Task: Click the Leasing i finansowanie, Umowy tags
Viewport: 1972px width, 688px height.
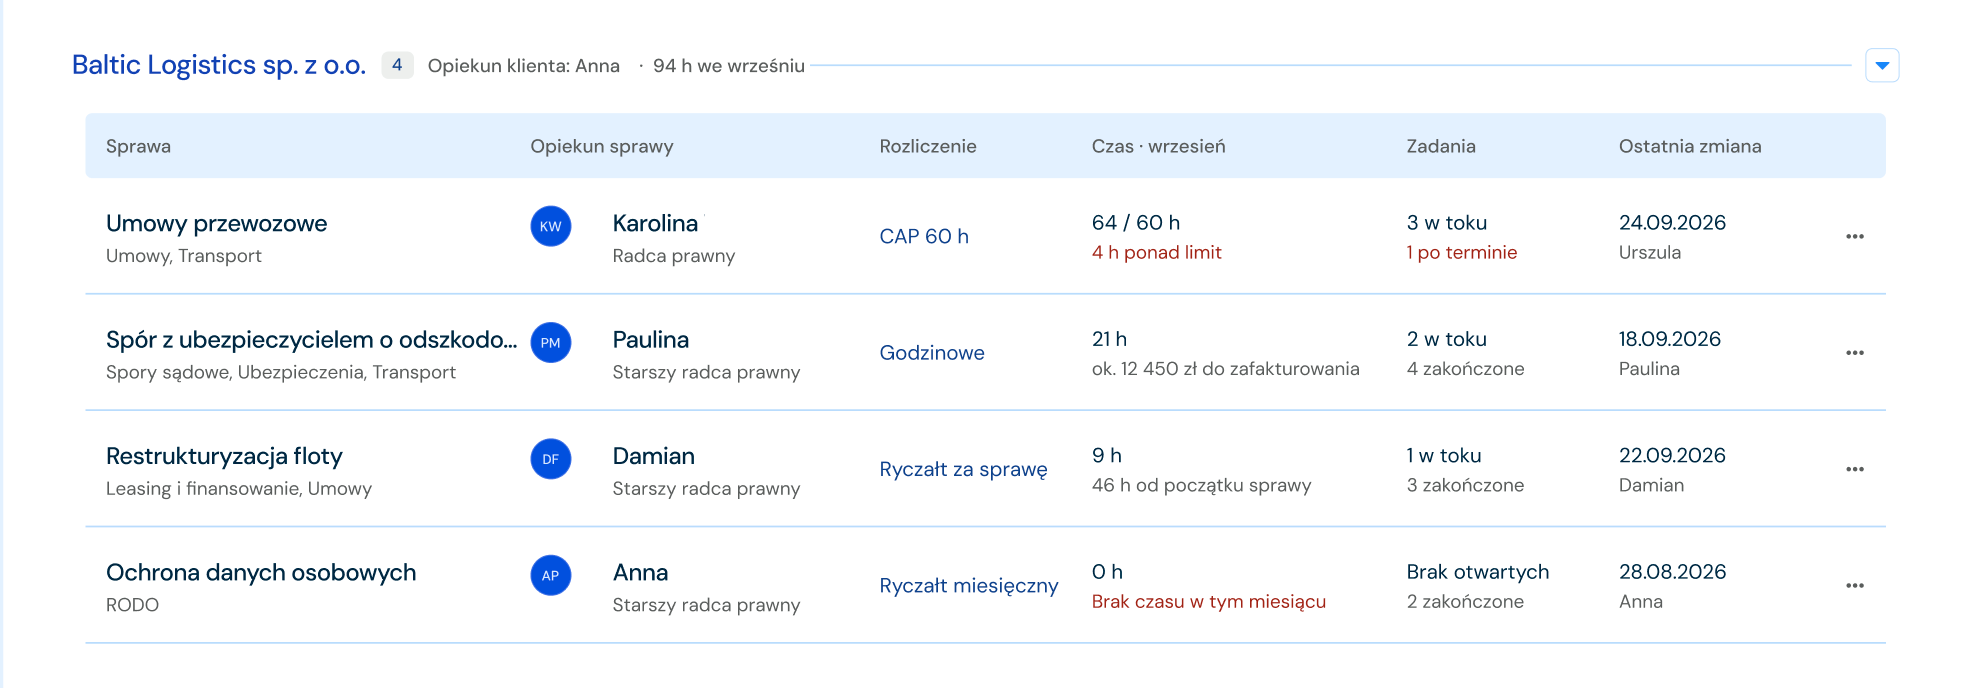Action: [239, 489]
